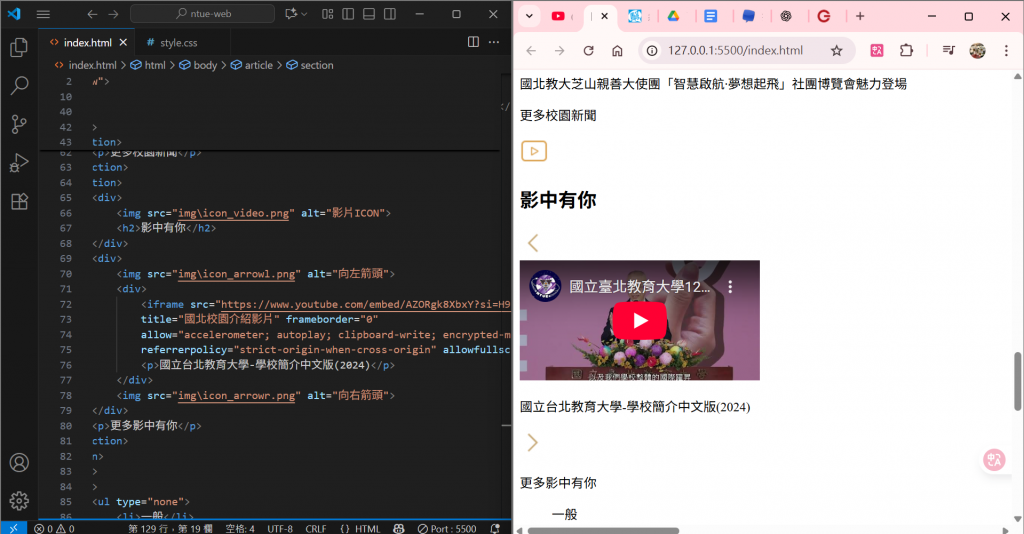This screenshot has height=534, width=1024.
Task: Open the VS Code hamburger menu
Action: (x=43, y=14)
